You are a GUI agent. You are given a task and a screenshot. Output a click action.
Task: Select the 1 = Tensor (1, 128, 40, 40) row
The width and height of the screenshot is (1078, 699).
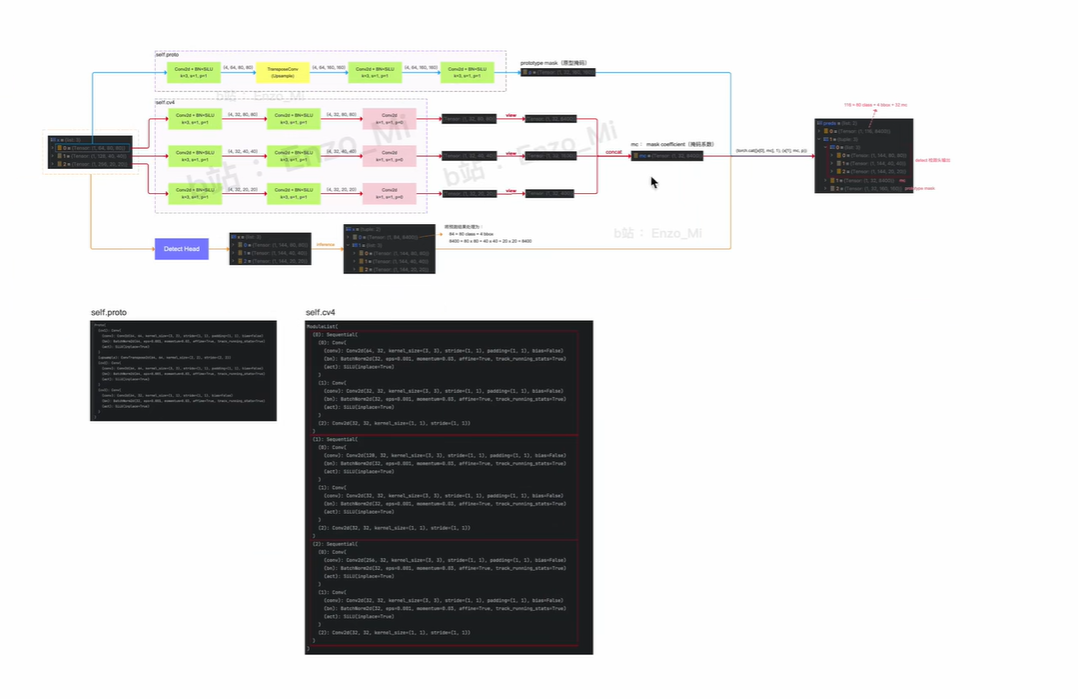(x=91, y=156)
